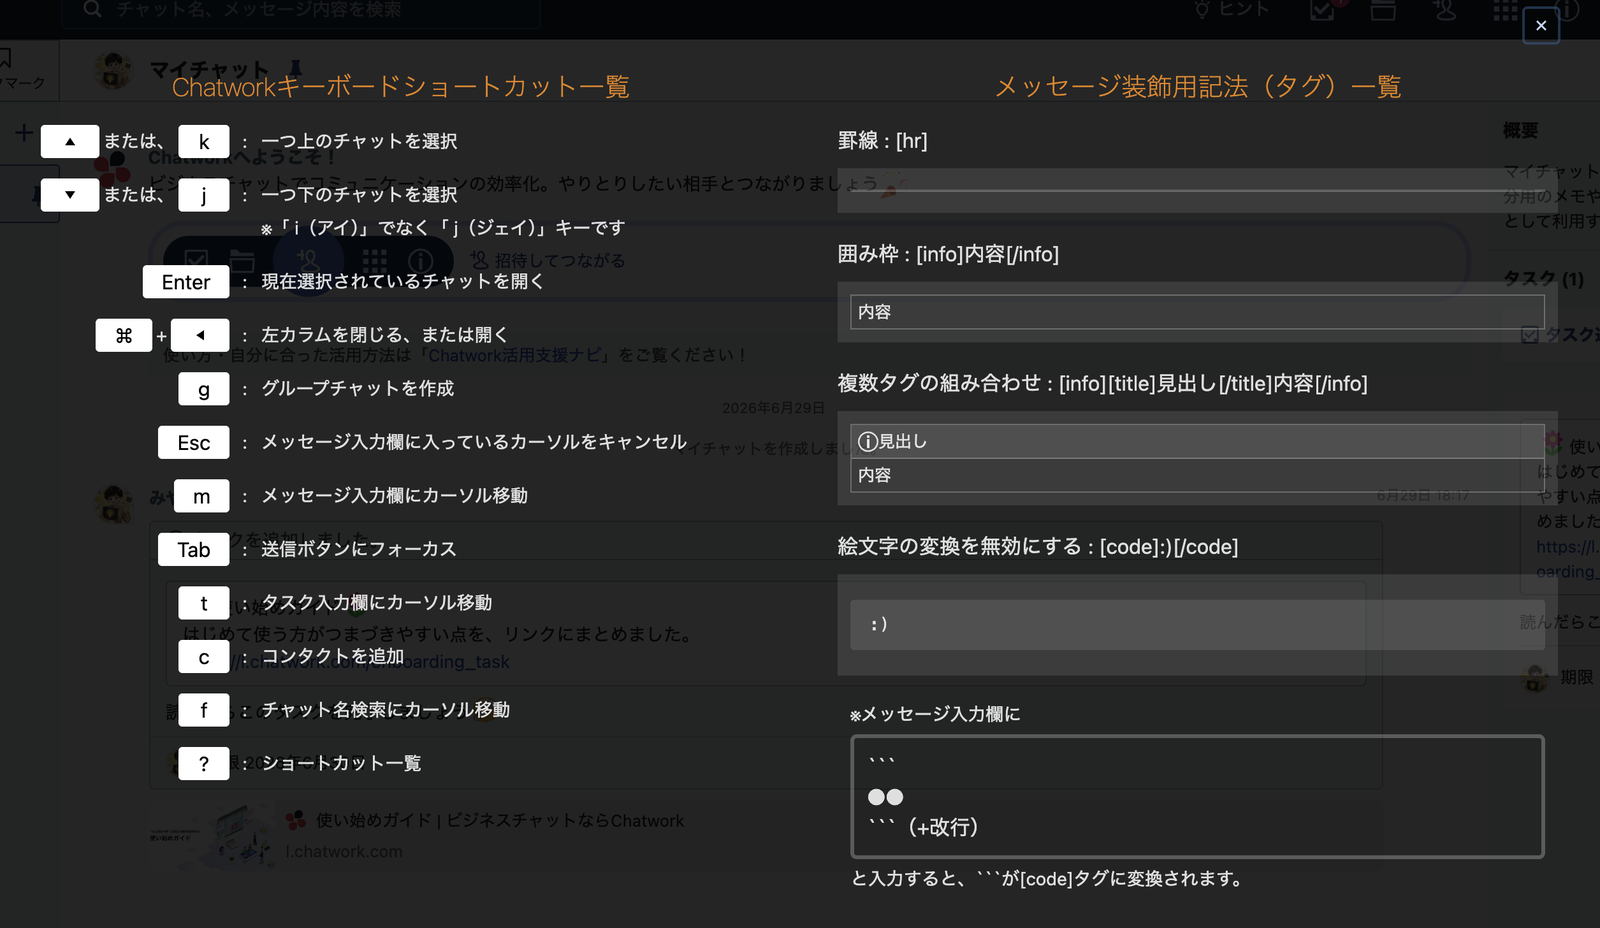Image resolution: width=1600 pixels, height=928 pixels.
Task: Click the dimmed apps grid icon in header
Action: 1505,10
